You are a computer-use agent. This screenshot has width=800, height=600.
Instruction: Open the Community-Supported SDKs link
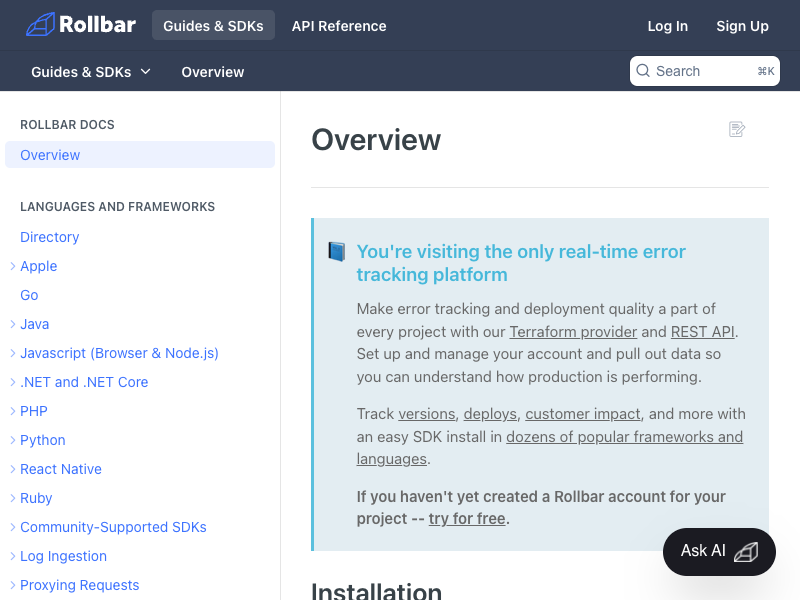[113, 527]
